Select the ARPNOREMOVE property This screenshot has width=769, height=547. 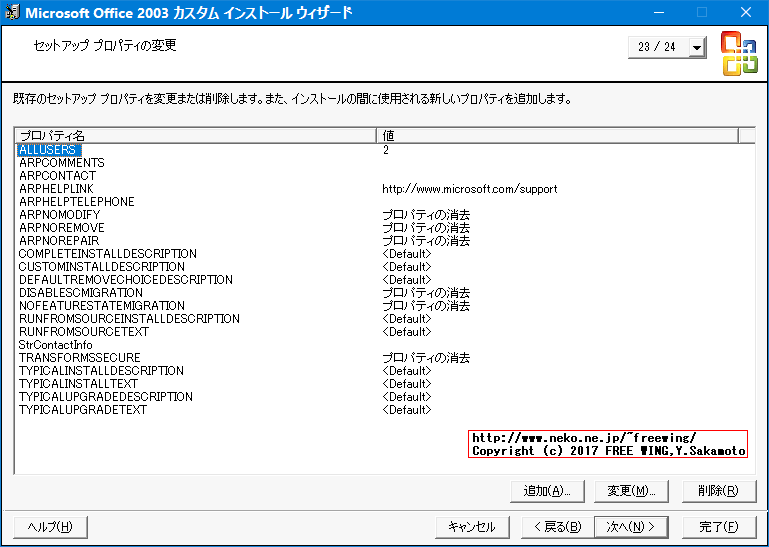(62, 228)
